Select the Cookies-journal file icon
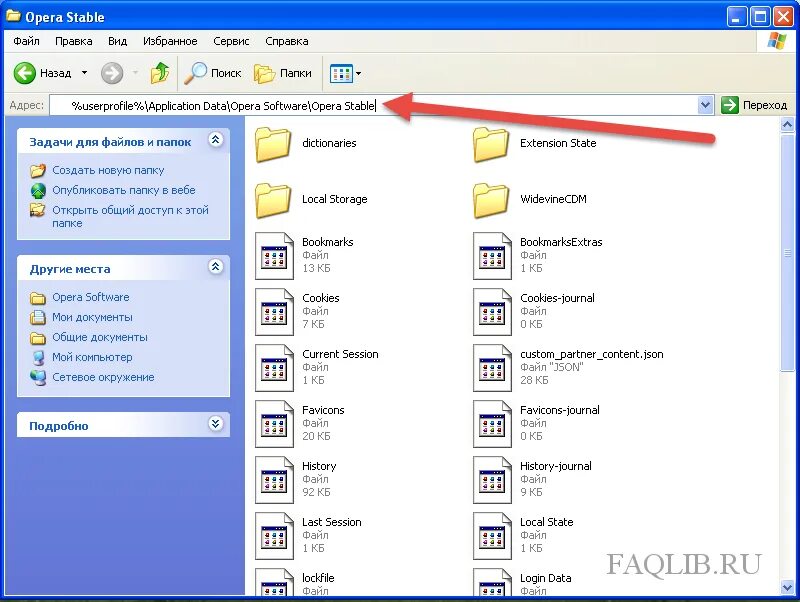 coord(492,312)
